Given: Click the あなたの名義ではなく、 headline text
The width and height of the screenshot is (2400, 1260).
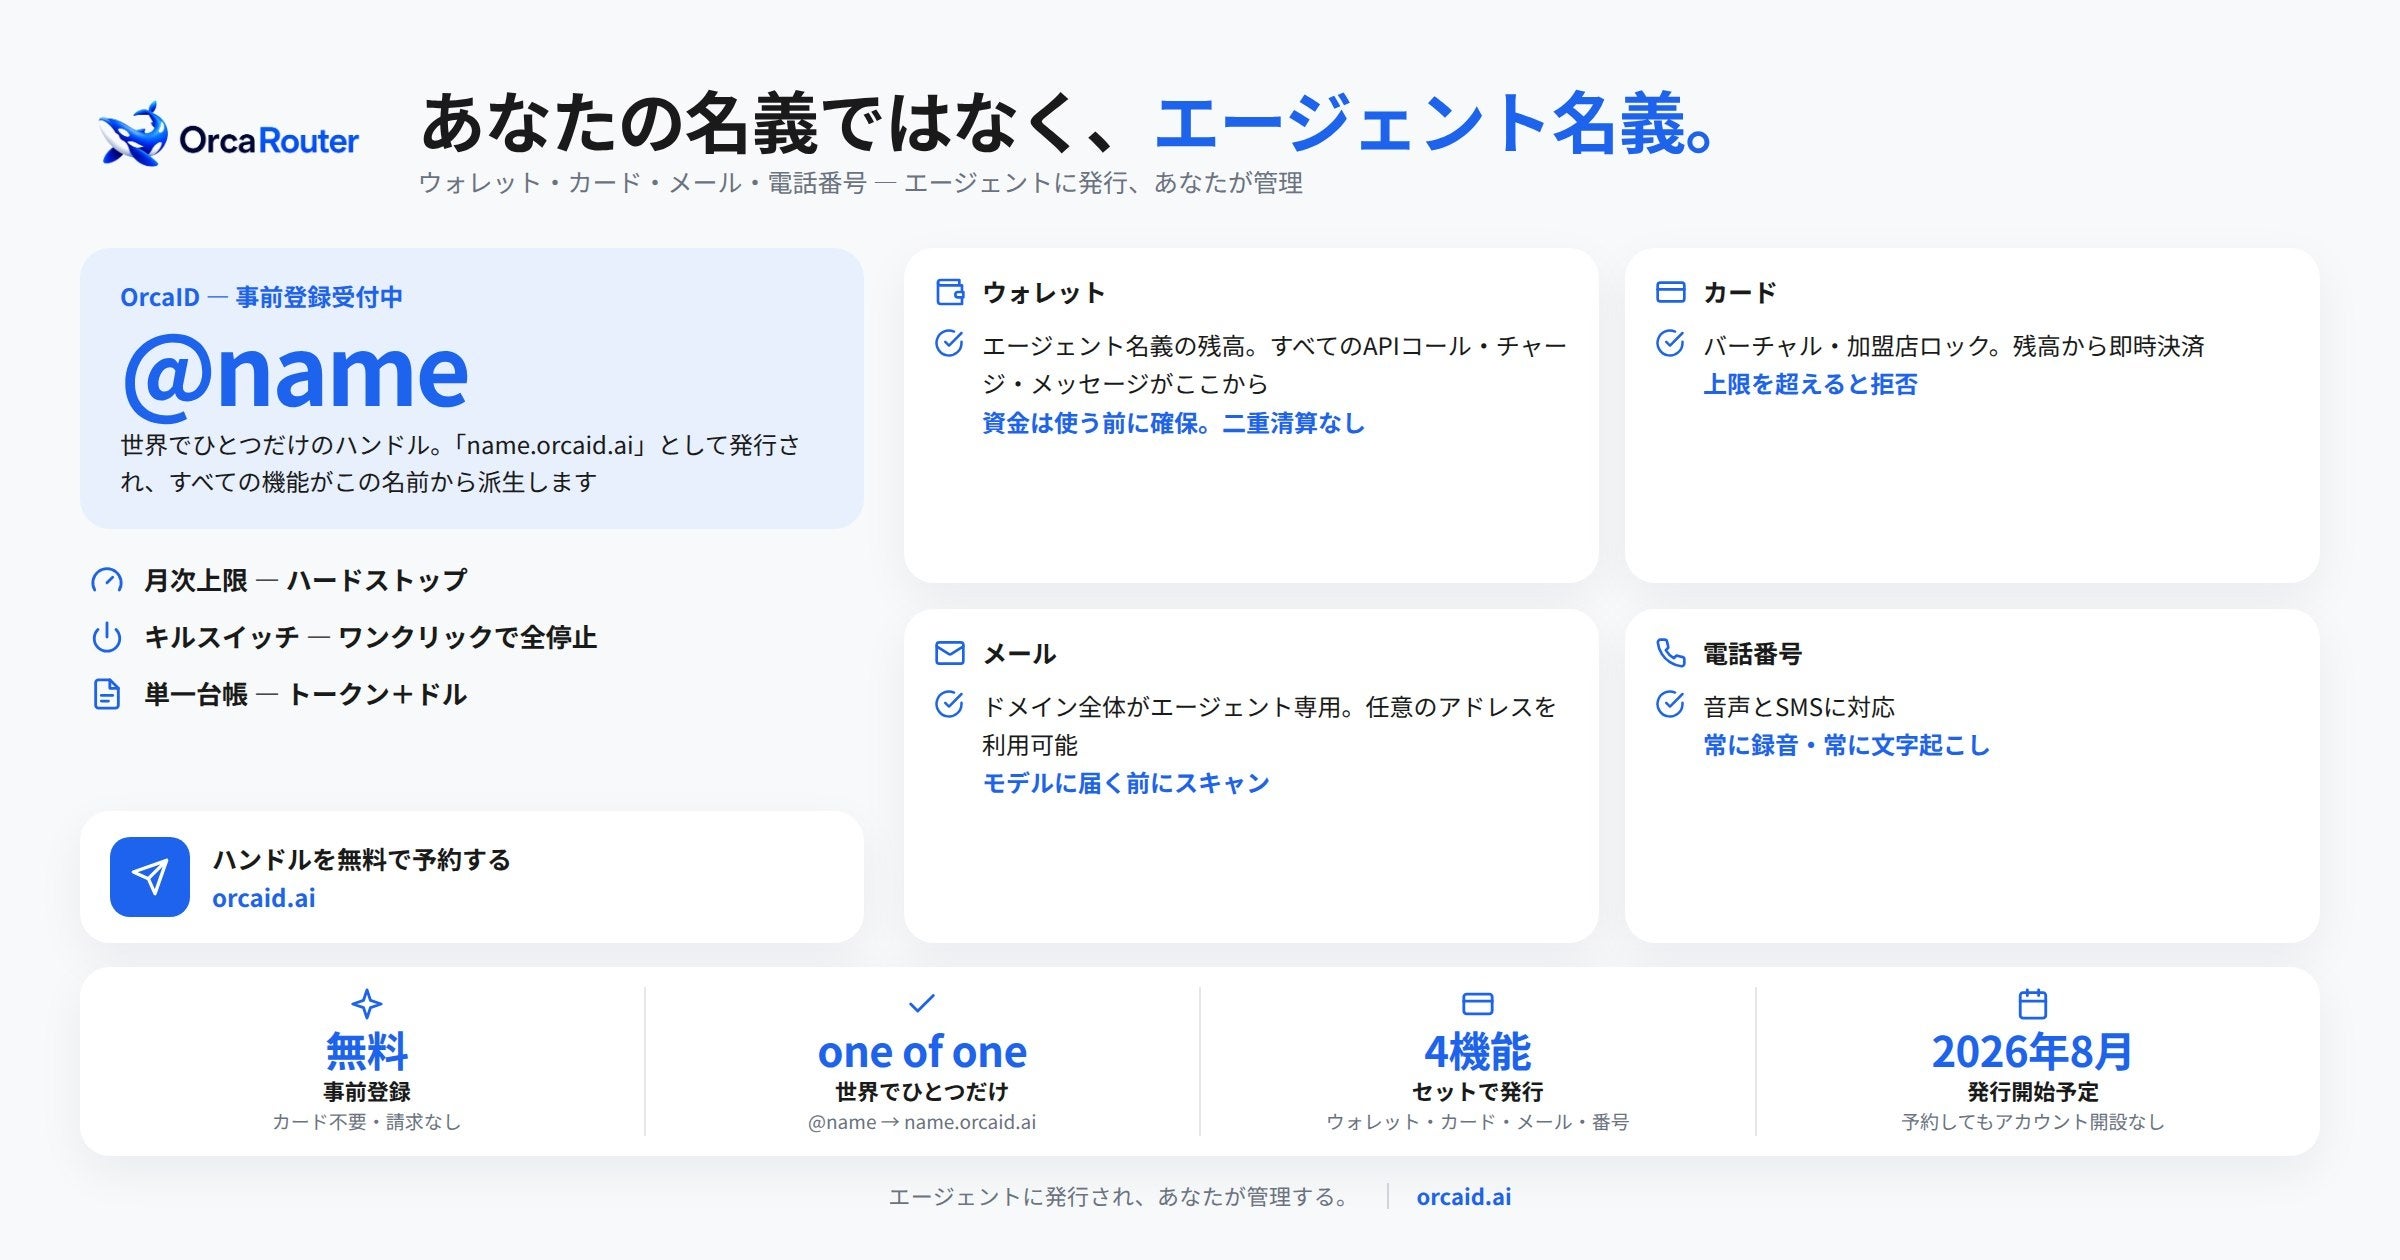Looking at the screenshot, I should pyautogui.click(x=781, y=124).
